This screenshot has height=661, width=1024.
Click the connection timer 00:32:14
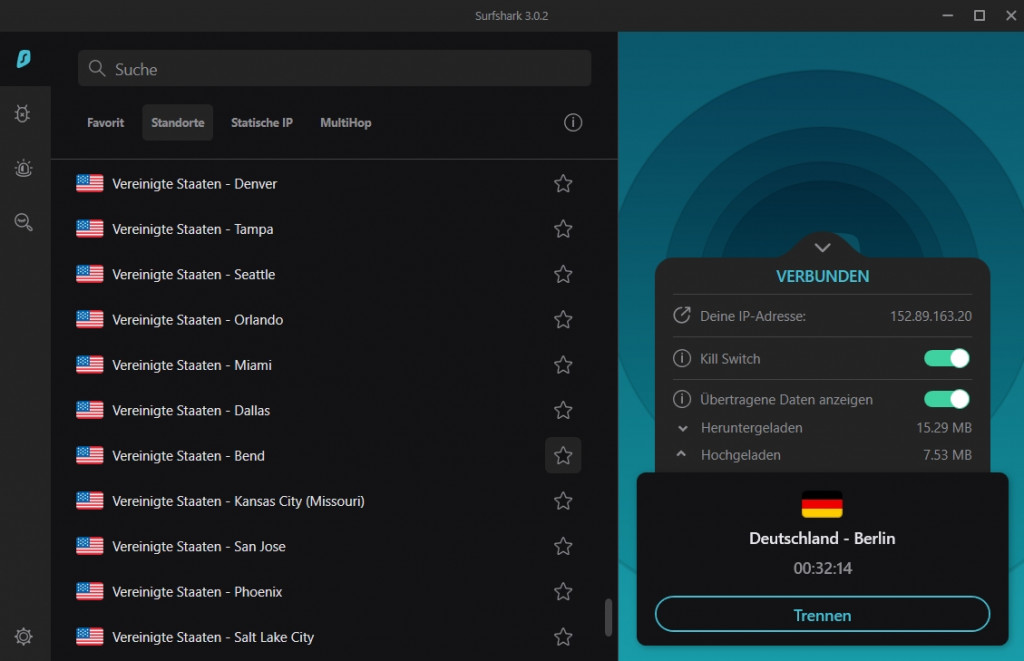point(822,568)
